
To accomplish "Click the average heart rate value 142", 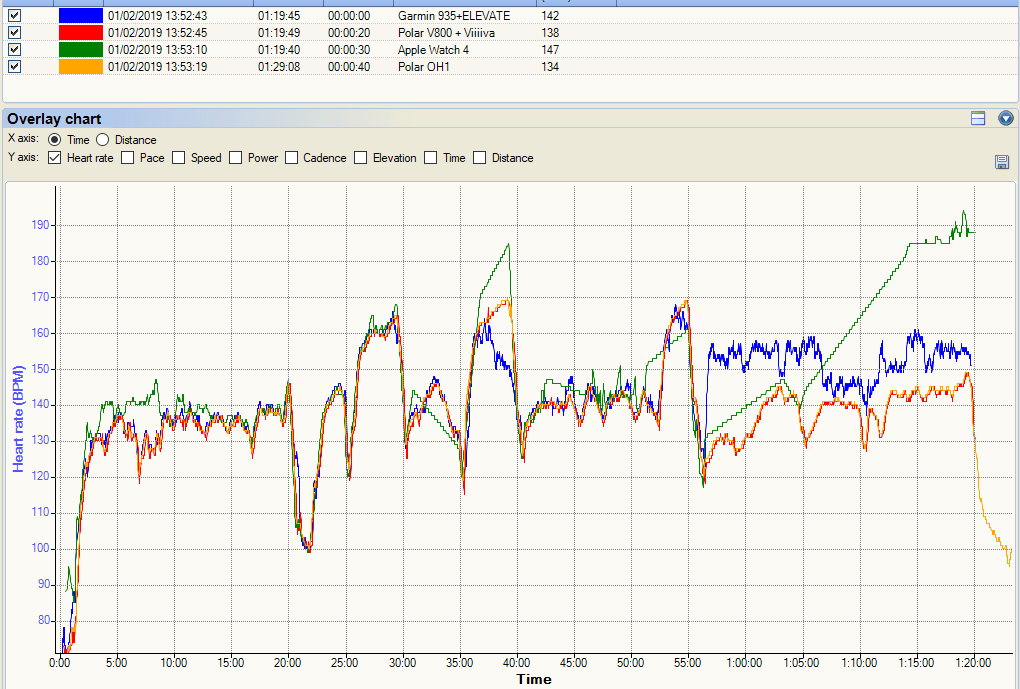I will 550,16.
